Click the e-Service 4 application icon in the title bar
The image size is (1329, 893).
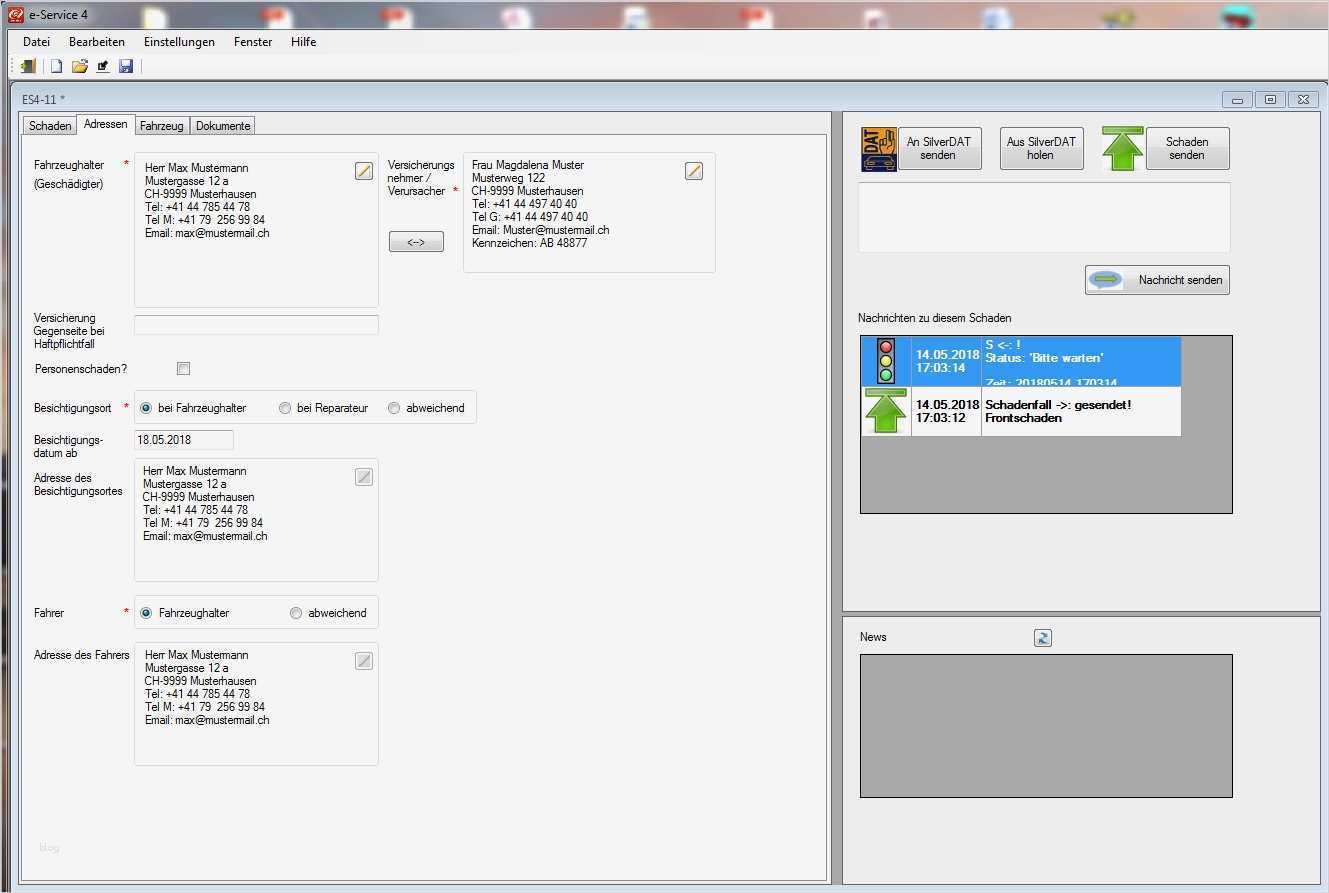[15, 15]
